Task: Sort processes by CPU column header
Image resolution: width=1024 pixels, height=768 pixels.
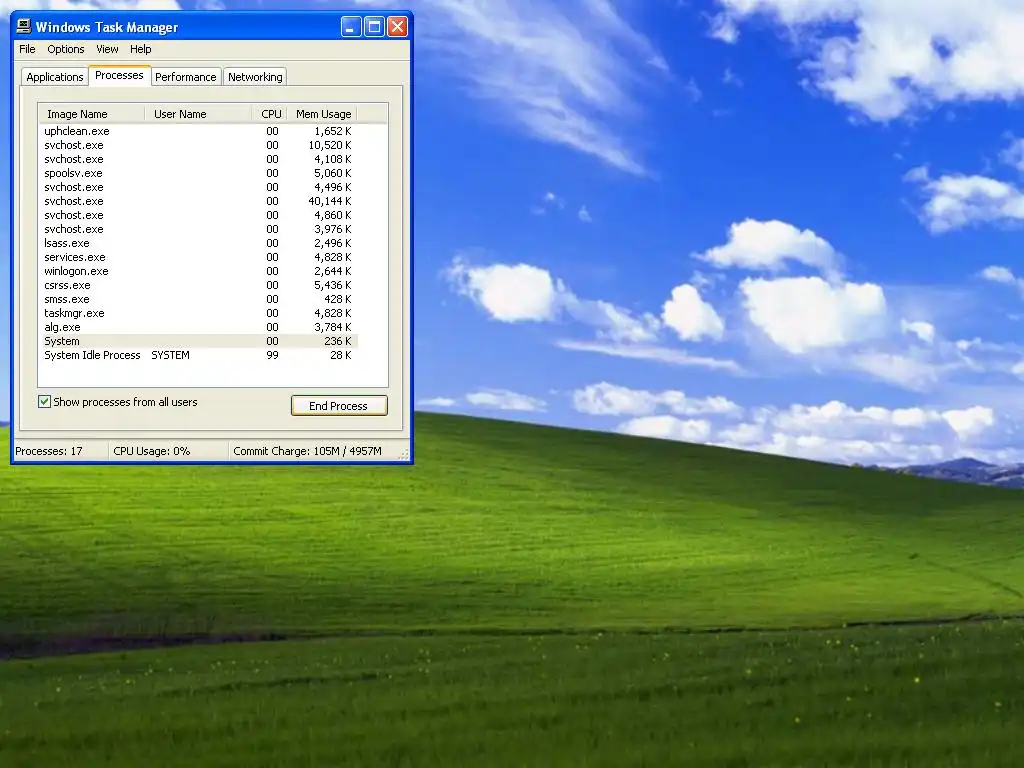Action: [270, 114]
